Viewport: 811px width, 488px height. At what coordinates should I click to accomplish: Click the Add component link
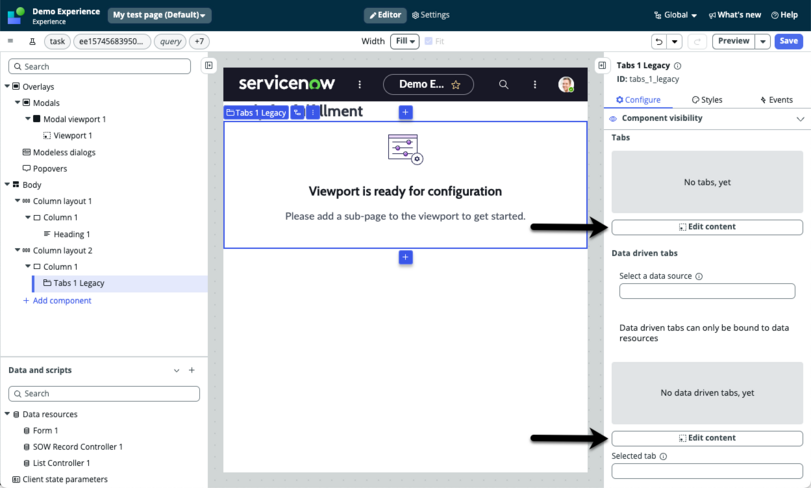57,300
